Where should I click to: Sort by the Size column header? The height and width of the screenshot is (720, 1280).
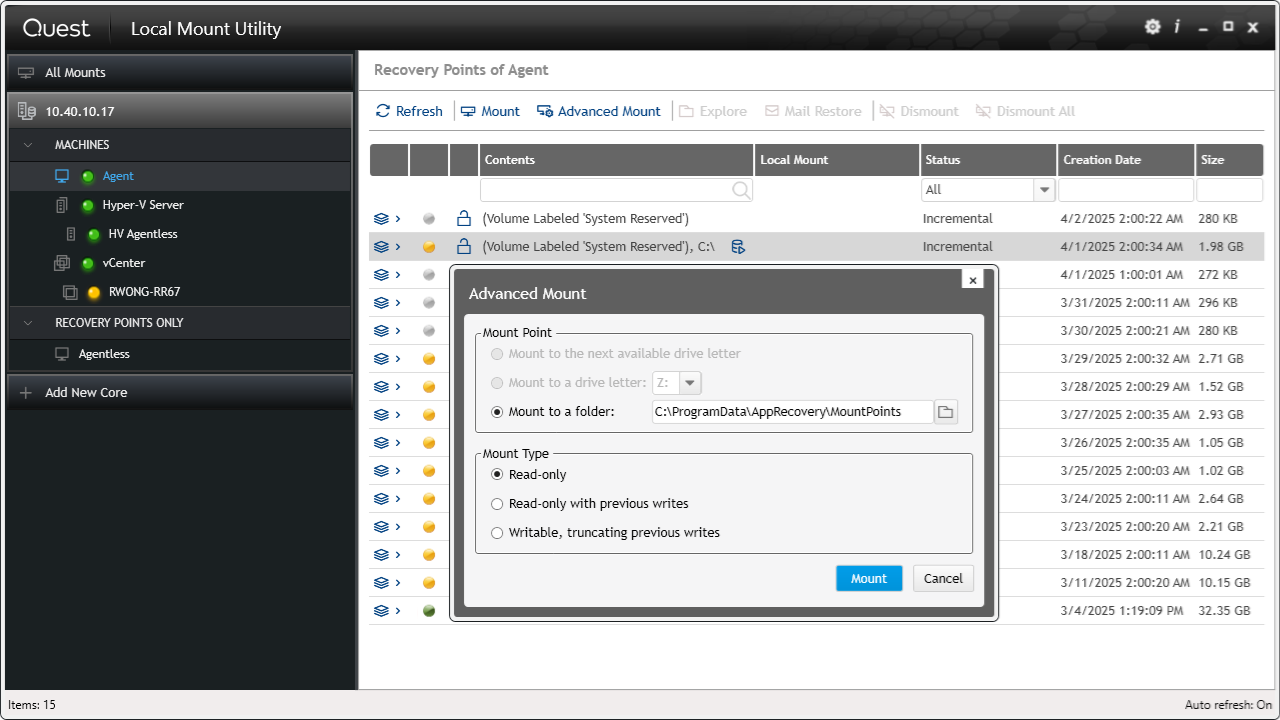click(x=1230, y=160)
